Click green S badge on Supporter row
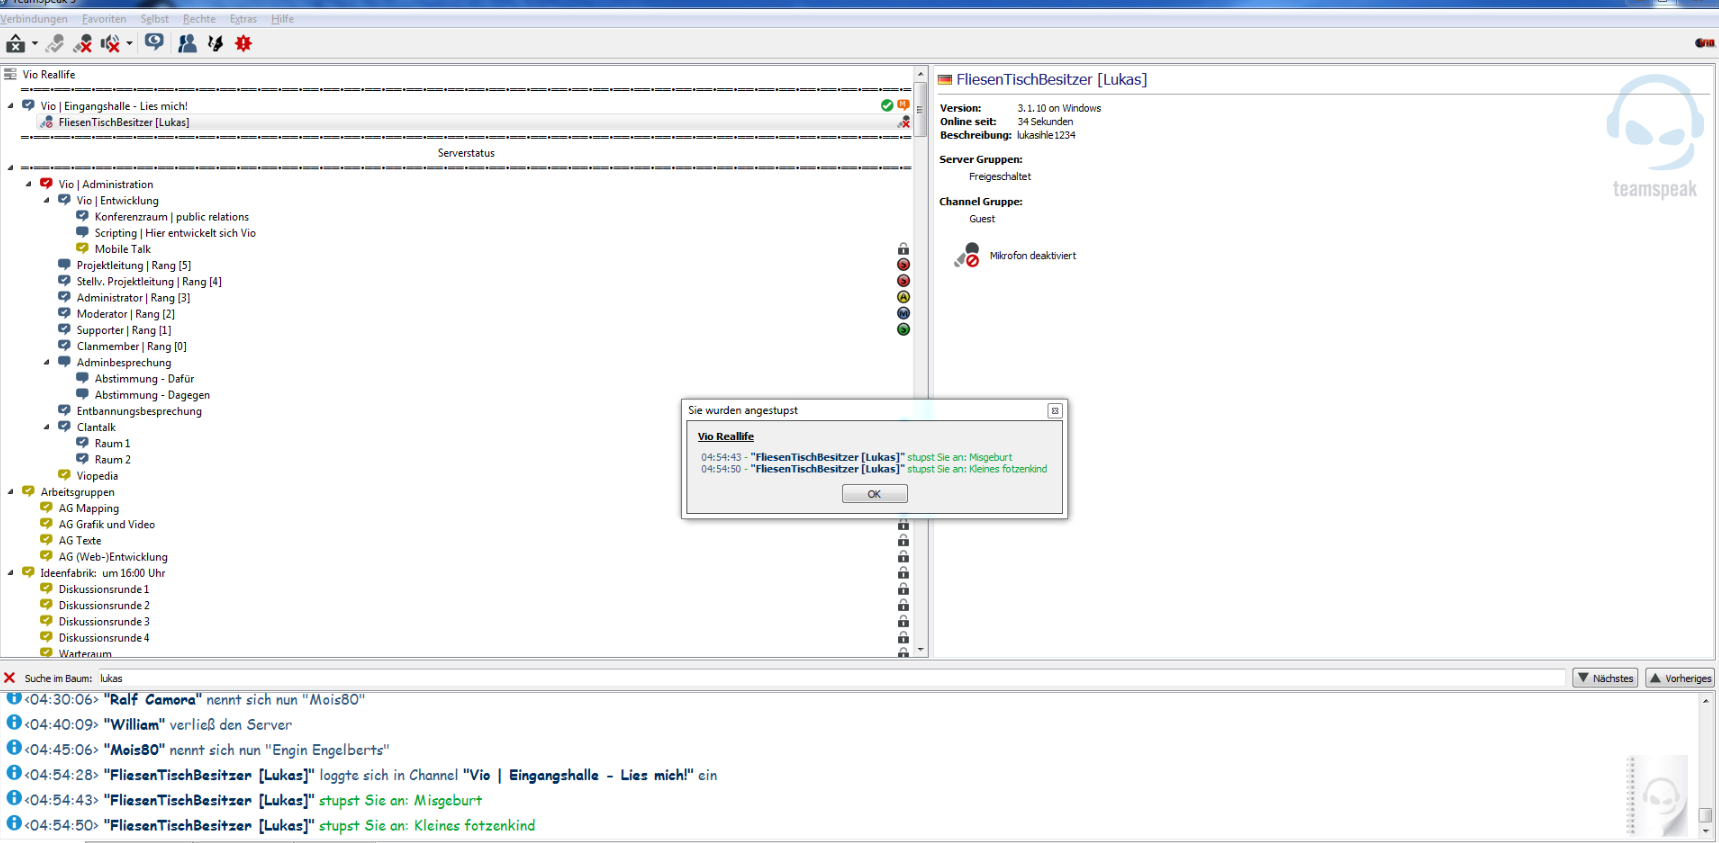Viewport: 1719px width, 843px height. point(903,329)
